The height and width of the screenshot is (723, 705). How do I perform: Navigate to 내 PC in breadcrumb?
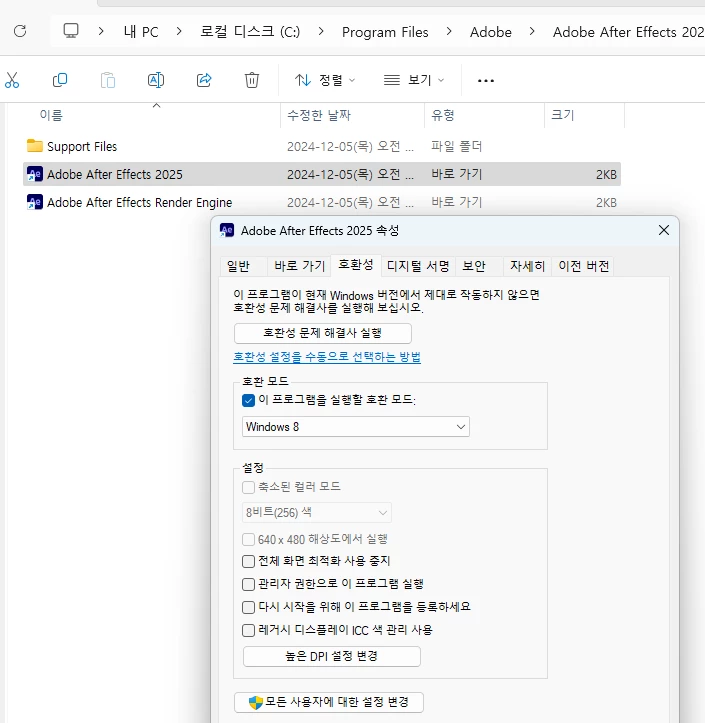coord(141,32)
